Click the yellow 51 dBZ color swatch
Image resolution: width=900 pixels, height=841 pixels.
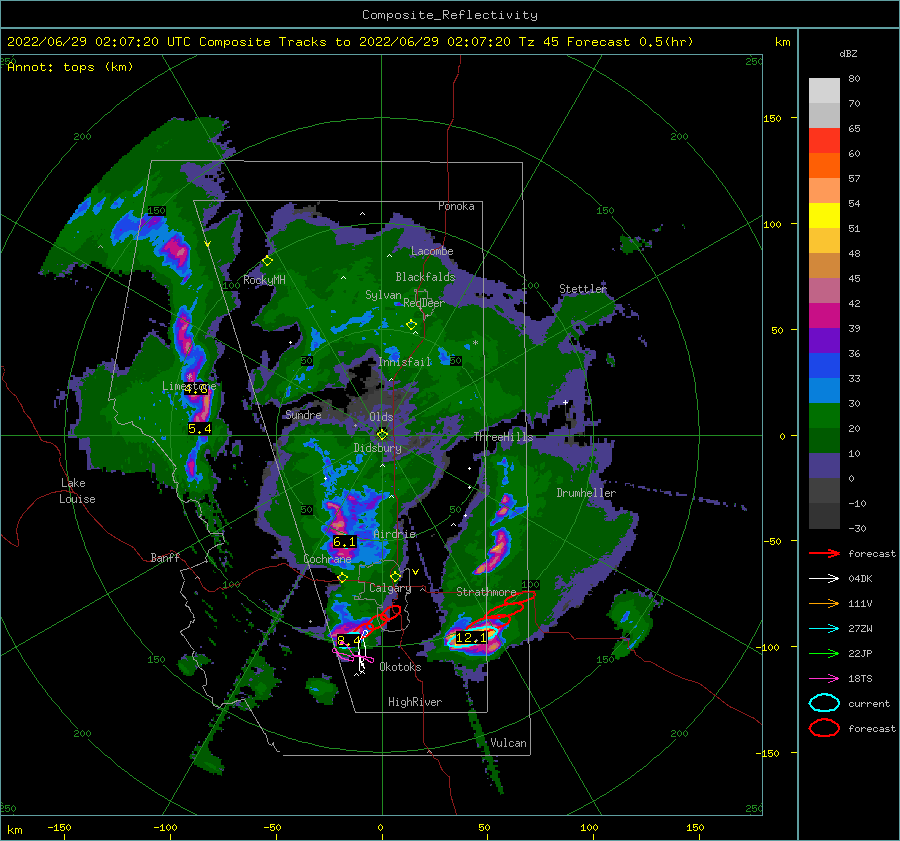pos(824,216)
